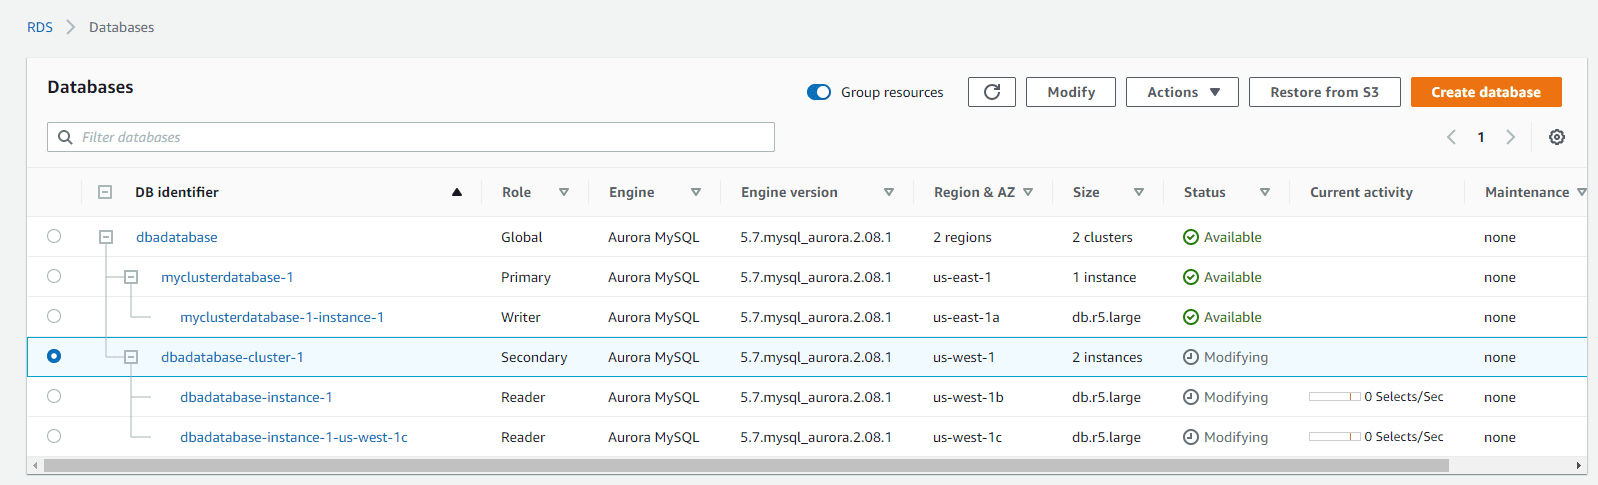Click 'us-east-1a' region cell
The image size is (1598, 485).
pyautogui.click(x=966, y=317)
